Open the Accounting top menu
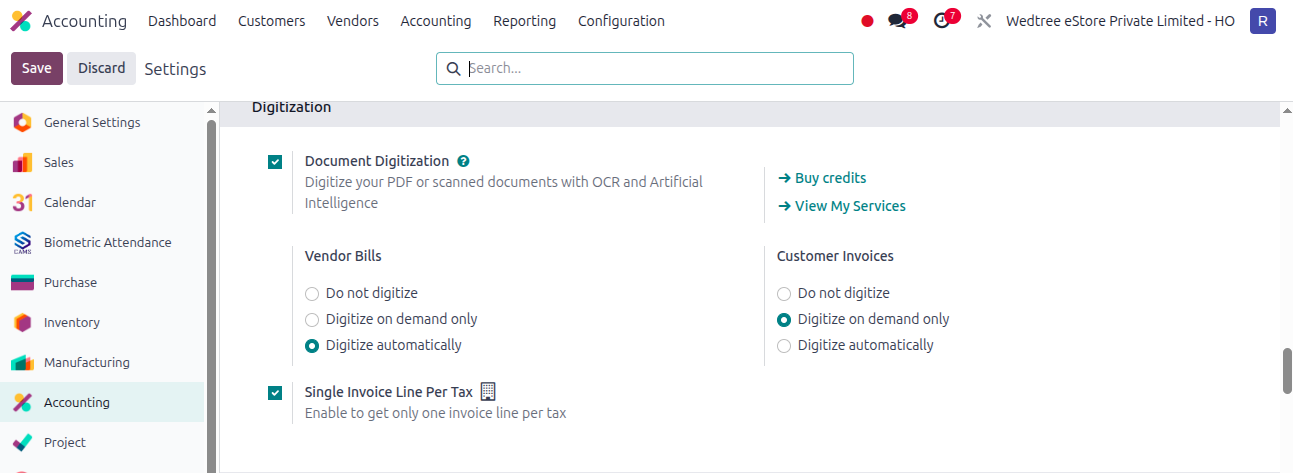The height and width of the screenshot is (473, 1293). coord(436,21)
